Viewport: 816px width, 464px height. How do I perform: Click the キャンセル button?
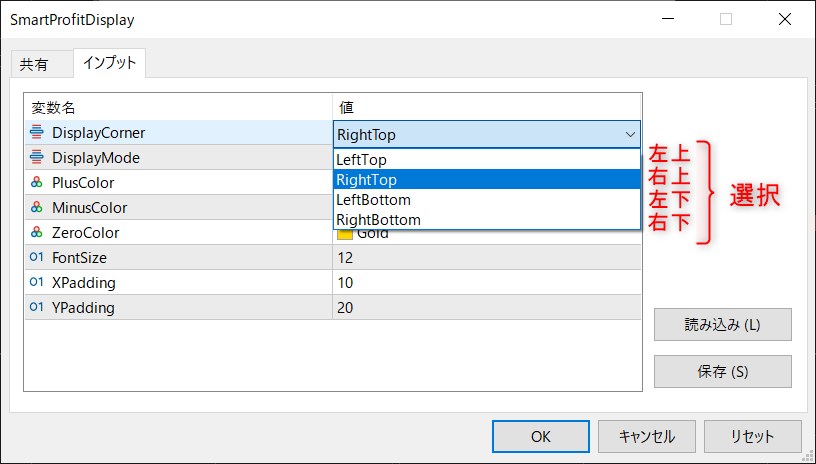(646, 436)
